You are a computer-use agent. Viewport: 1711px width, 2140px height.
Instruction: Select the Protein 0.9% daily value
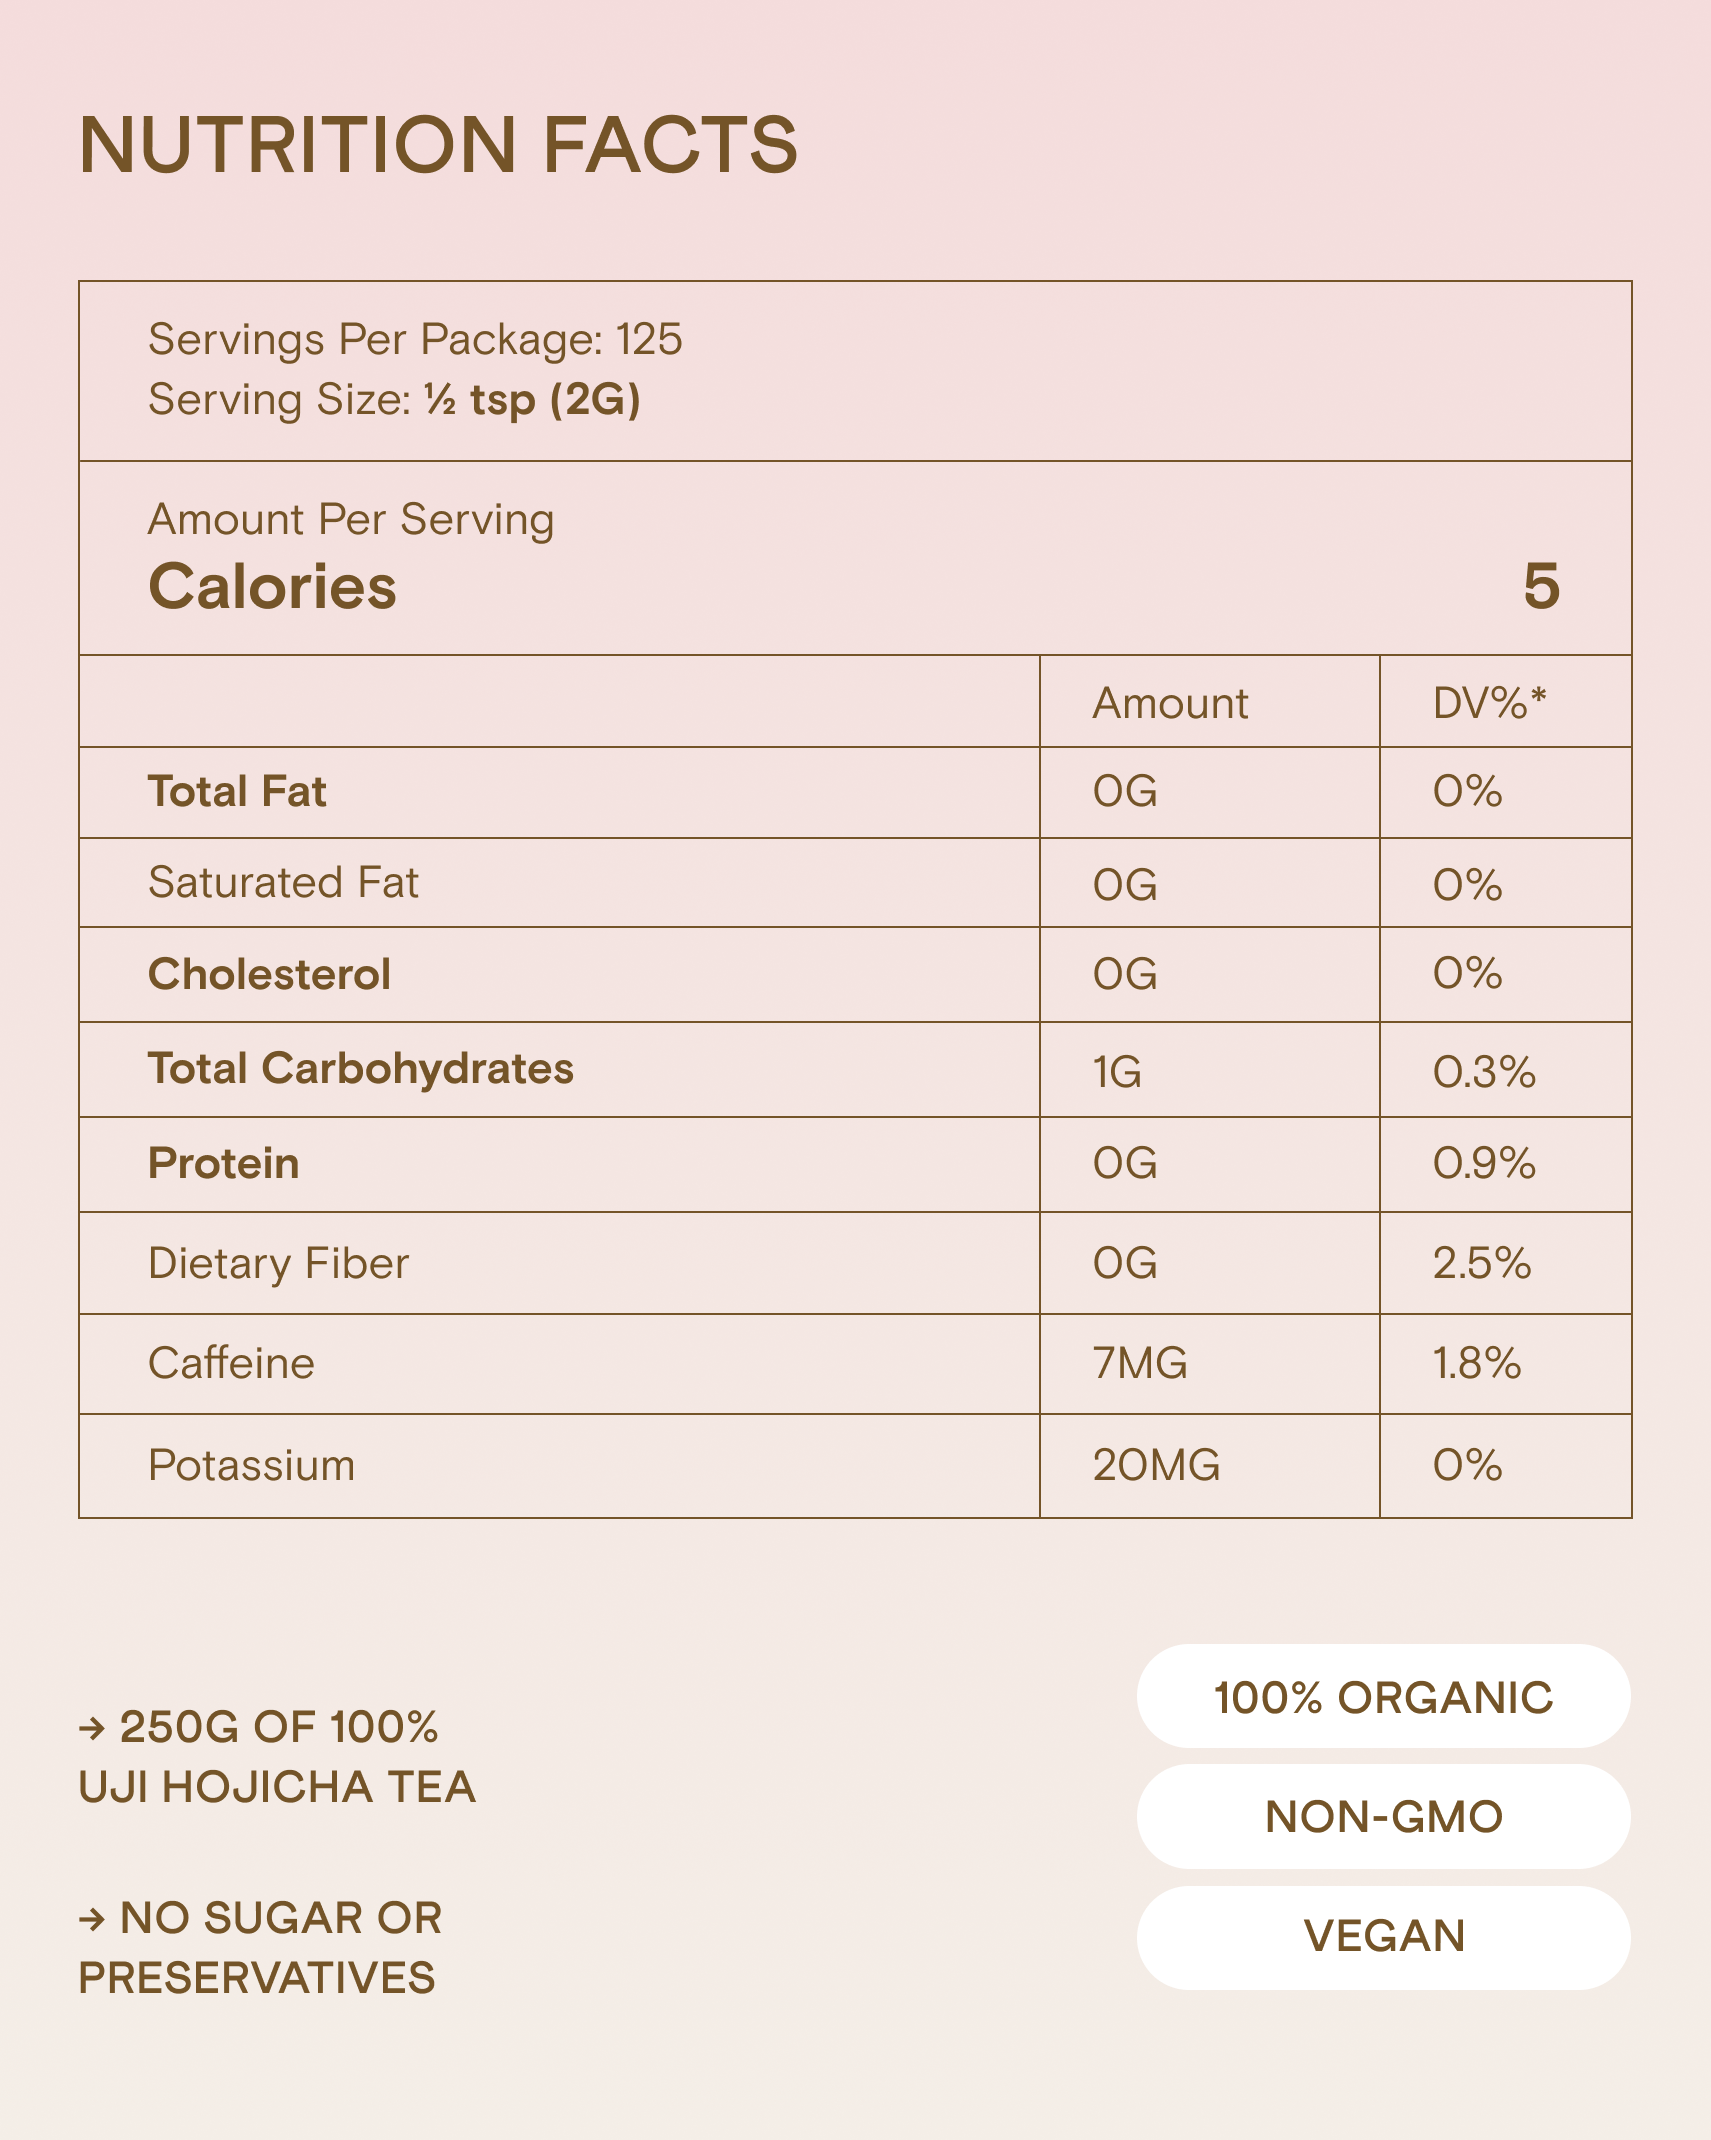click(x=1484, y=1163)
